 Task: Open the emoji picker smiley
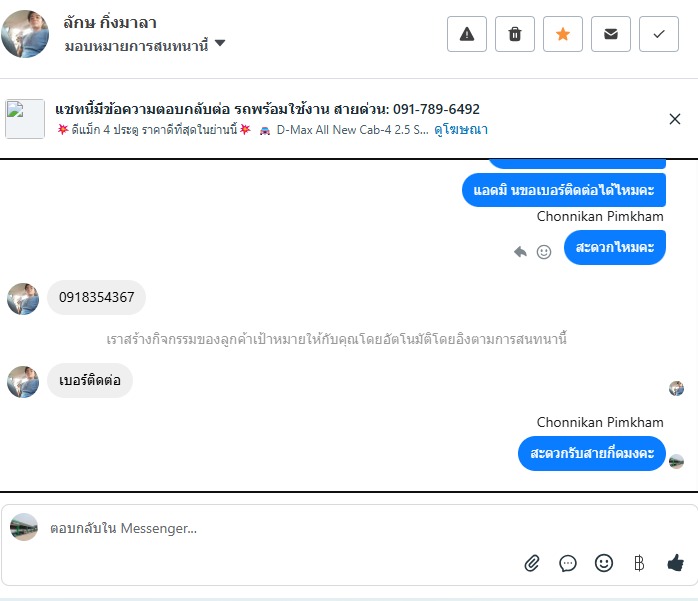pyautogui.click(x=604, y=563)
